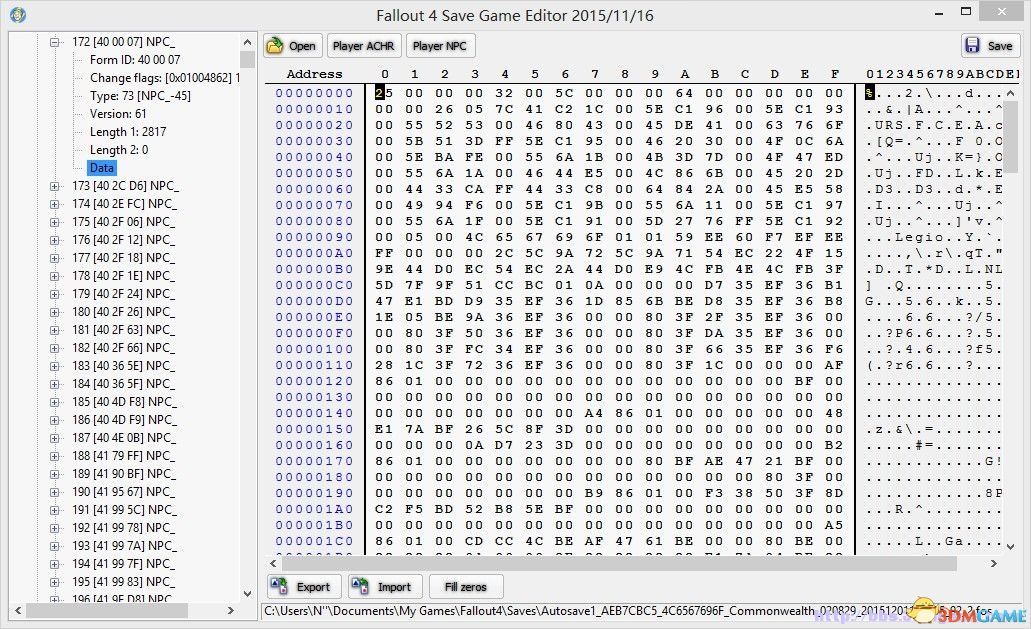
Task: Expand the 175 [40 2F 06] NPC_ node
Action: 55,222
